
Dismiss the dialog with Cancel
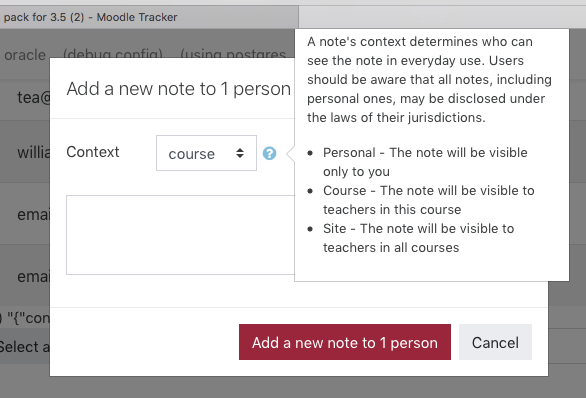495,342
